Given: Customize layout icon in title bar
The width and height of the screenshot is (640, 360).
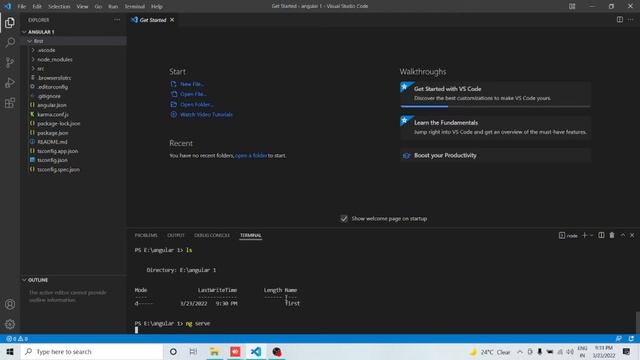Looking at the screenshot, I should (572, 6).
